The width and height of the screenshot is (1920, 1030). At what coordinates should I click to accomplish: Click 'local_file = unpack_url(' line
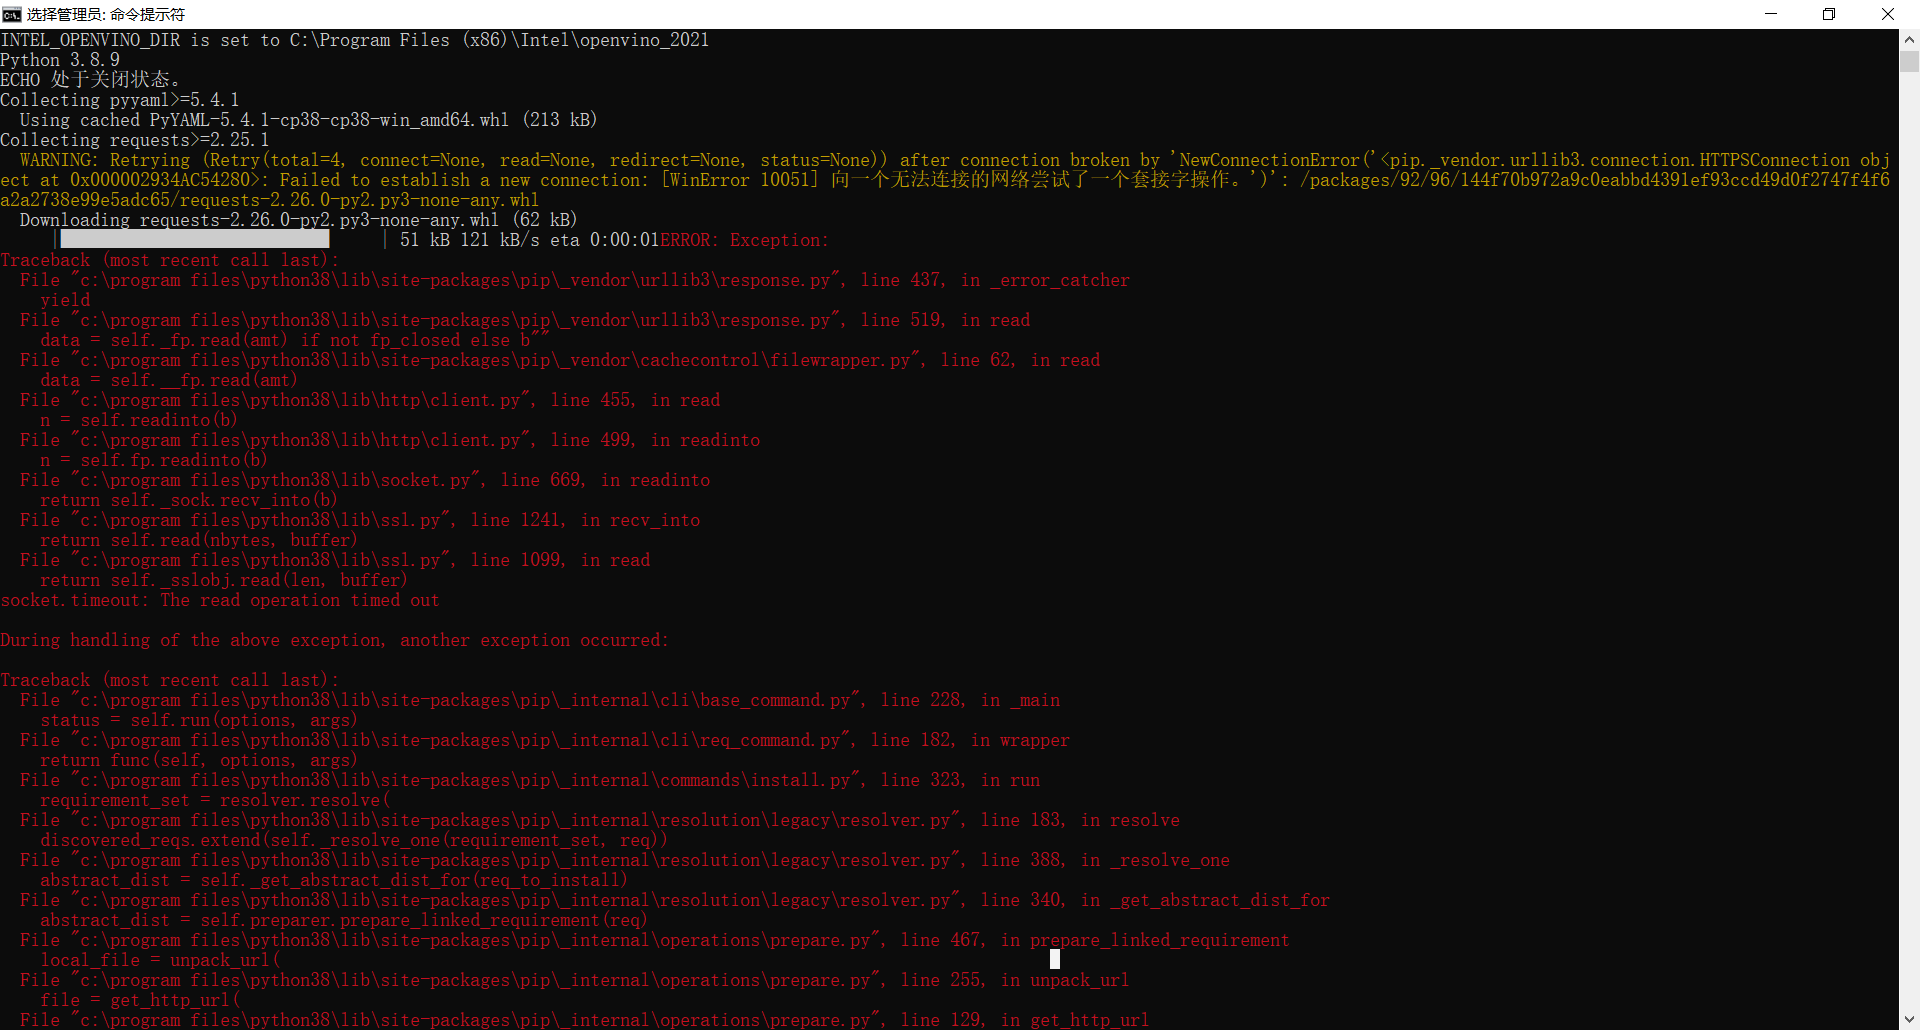(x=160, y=960)
